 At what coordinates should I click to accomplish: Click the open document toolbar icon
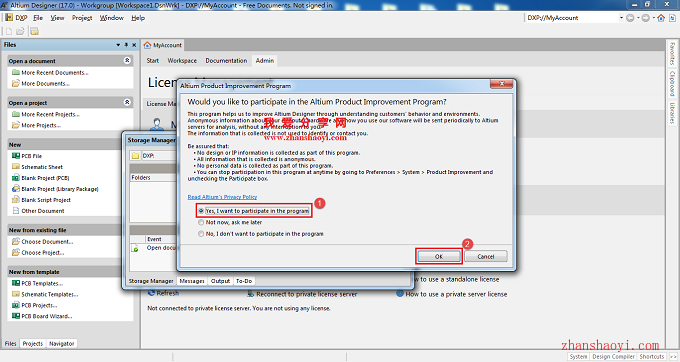[20, 31]
